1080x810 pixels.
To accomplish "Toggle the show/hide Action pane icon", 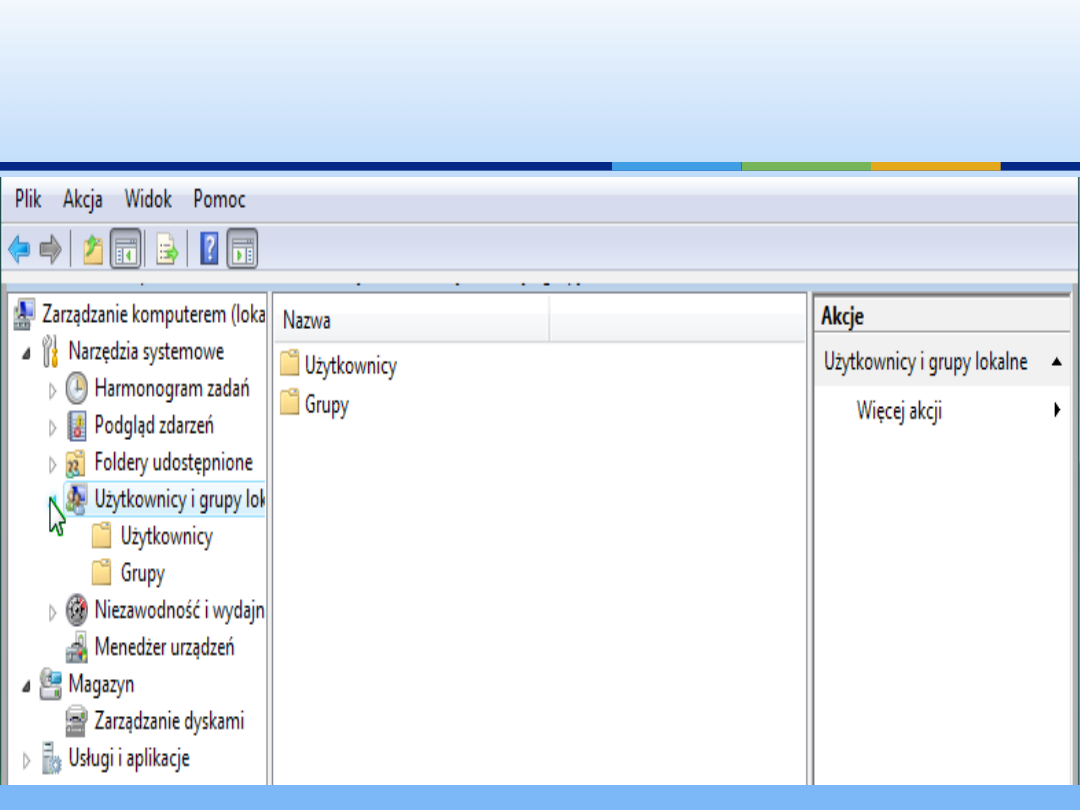I will point(242,249).
